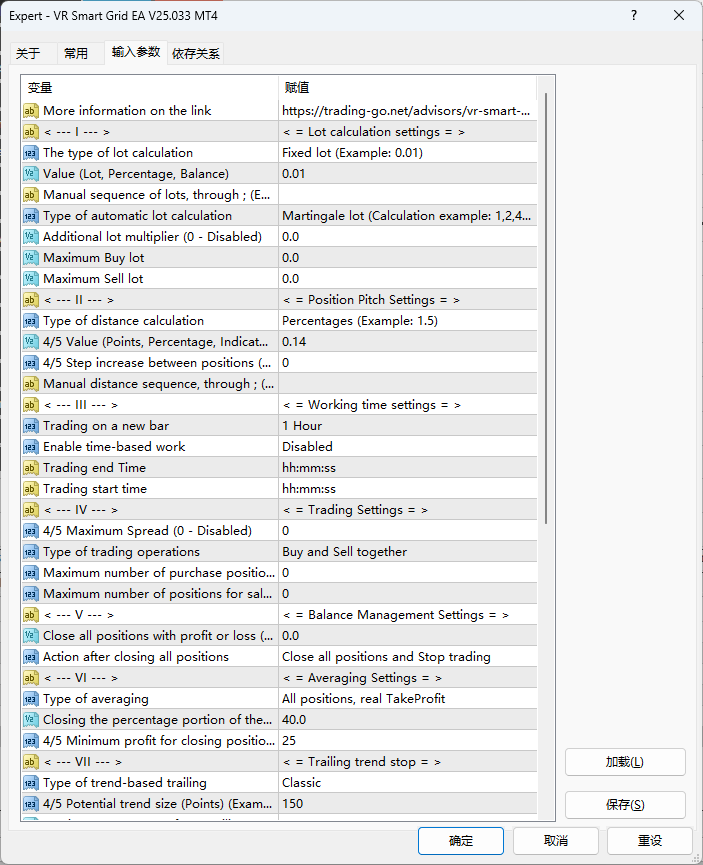Open Trading on a new bar 1 Hour value
Screen dimensions: 703x865
tap(407, 426)
